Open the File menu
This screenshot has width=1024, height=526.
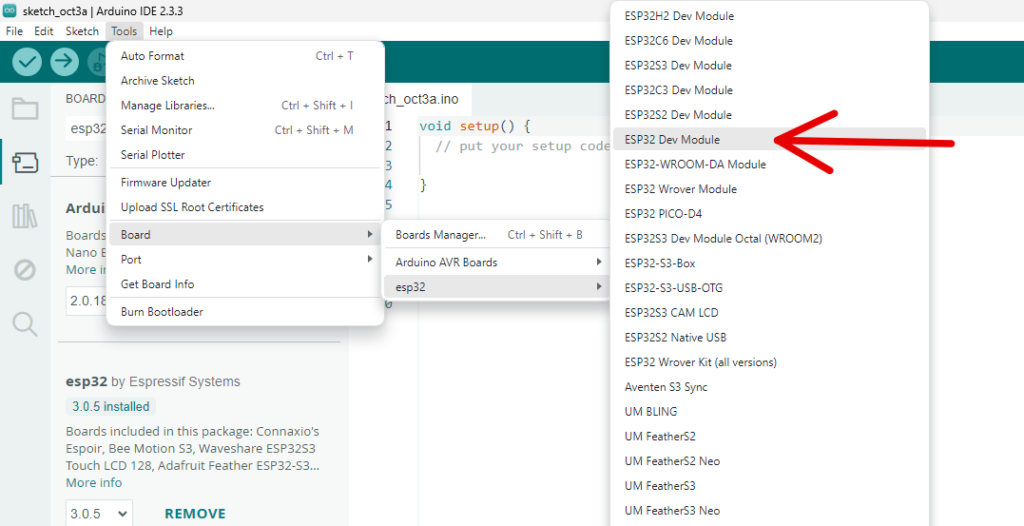pyautogui.click(x=14, y=31)
